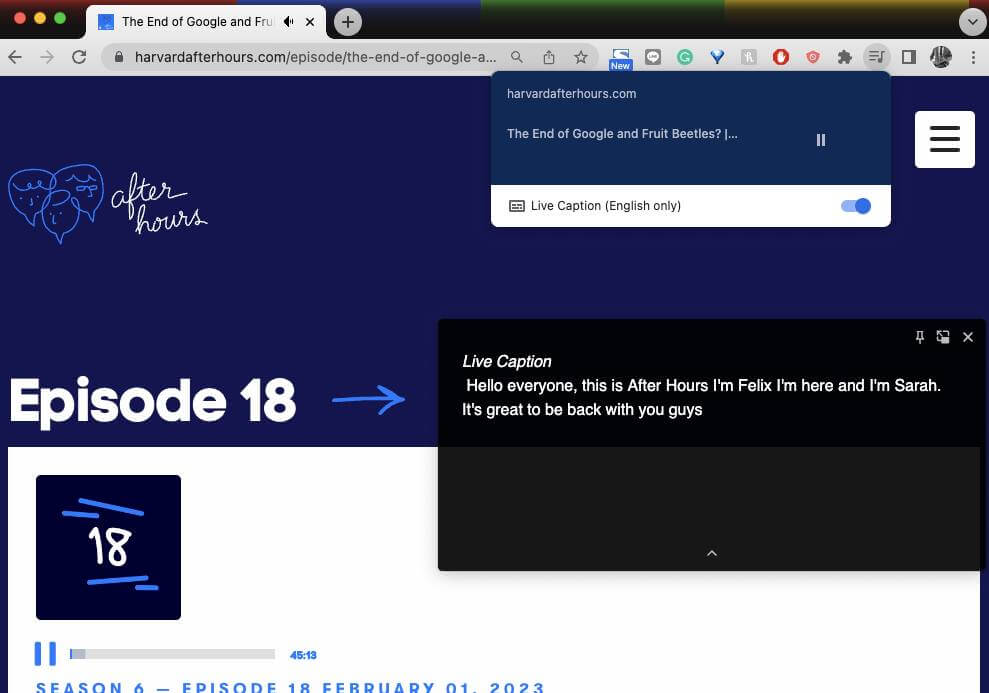Viewport: 989px width, 693px height.
Task: Collapse the Live Caption panel with the chevron
Action: (712, 553)
